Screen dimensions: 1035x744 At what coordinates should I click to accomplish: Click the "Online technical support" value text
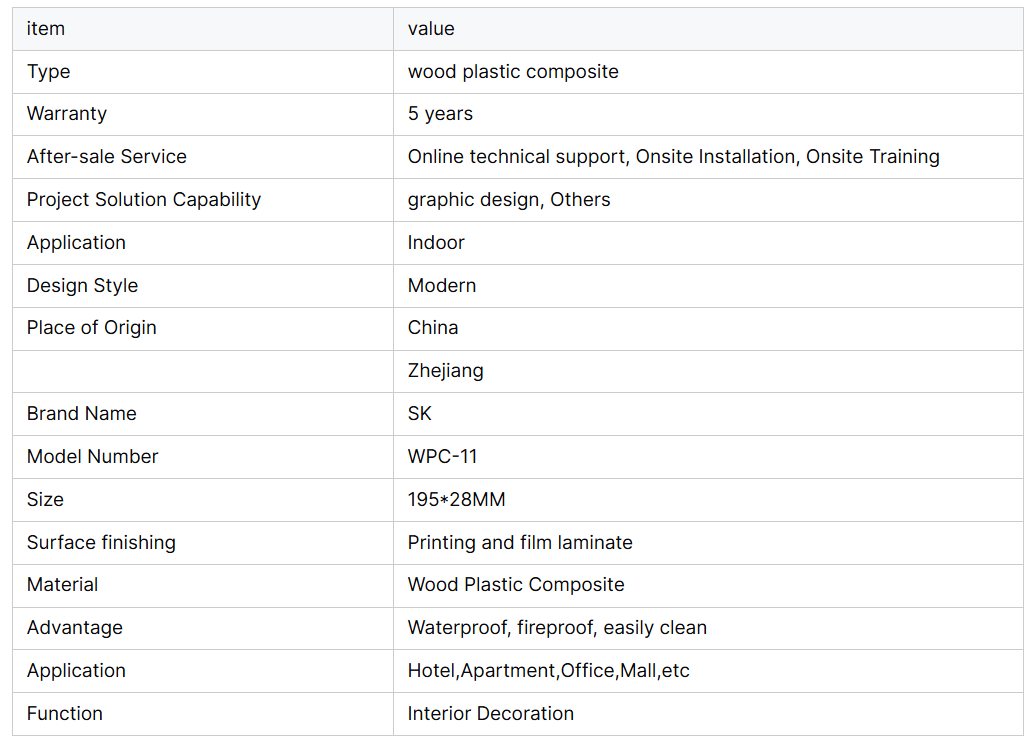click(x=516, y=157)
